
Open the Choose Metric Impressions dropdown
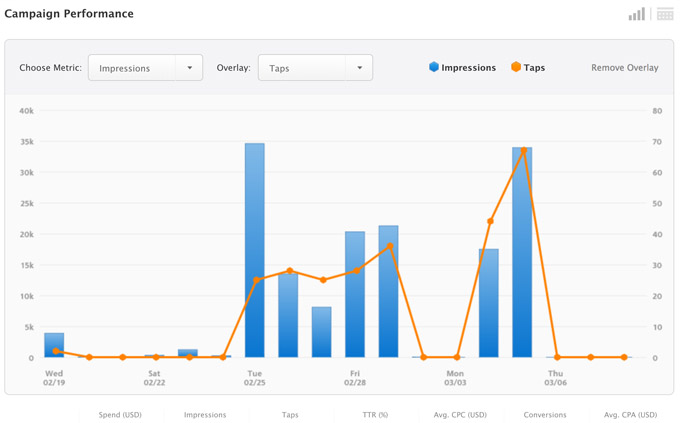[145, 68]
